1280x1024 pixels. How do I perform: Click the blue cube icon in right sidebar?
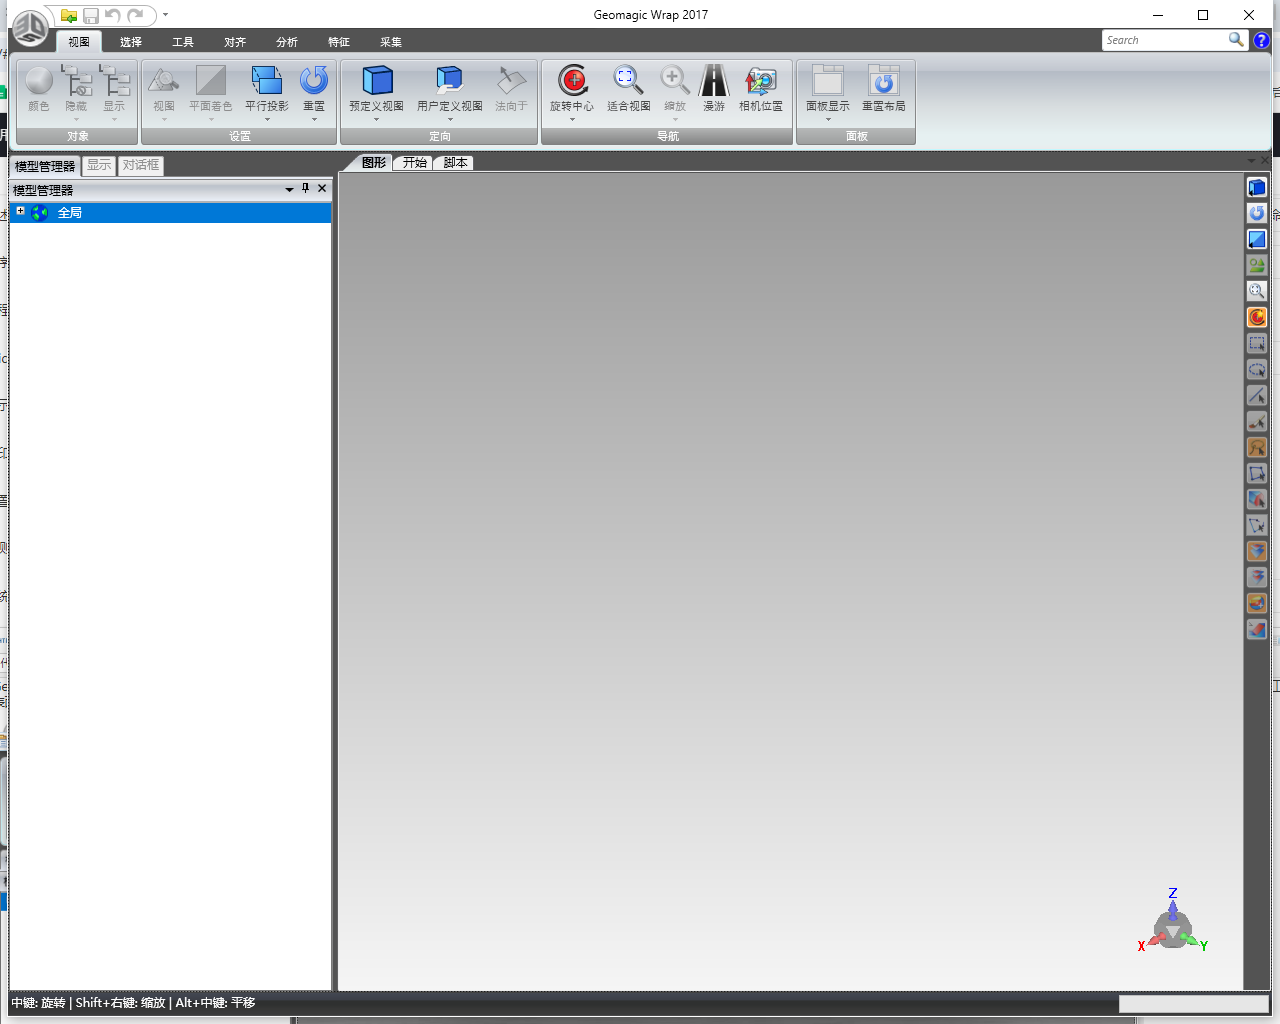tap(1257, 187)
